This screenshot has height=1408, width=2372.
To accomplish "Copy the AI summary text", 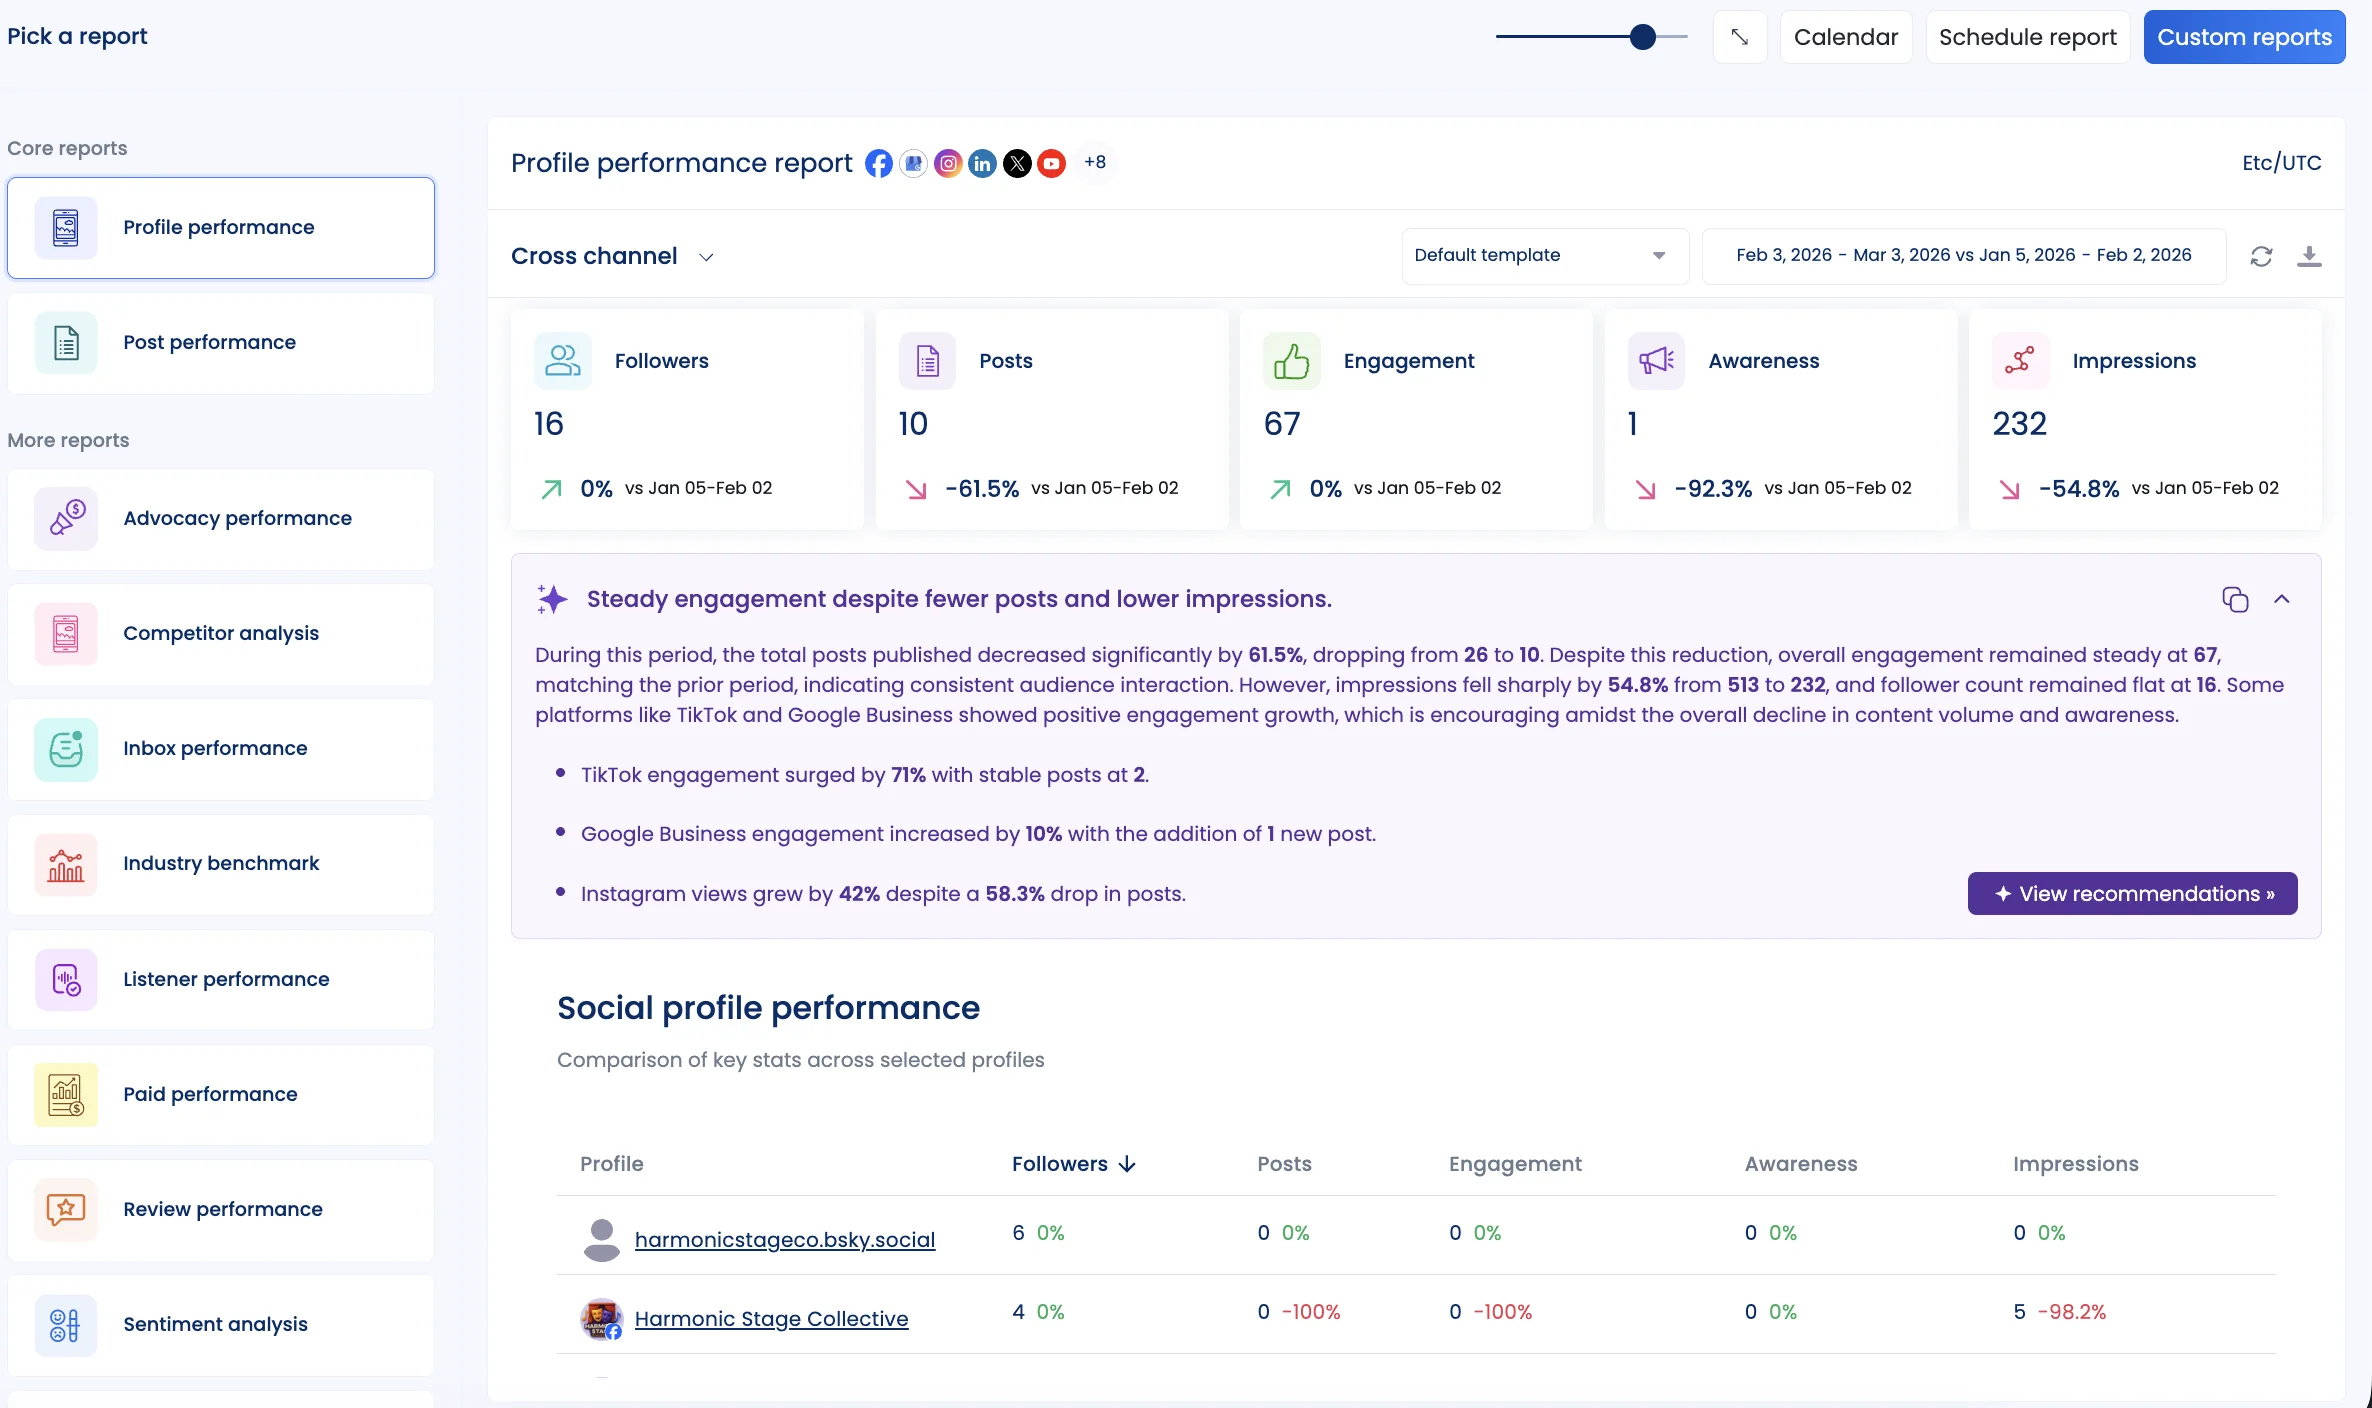I will 2235,599.
